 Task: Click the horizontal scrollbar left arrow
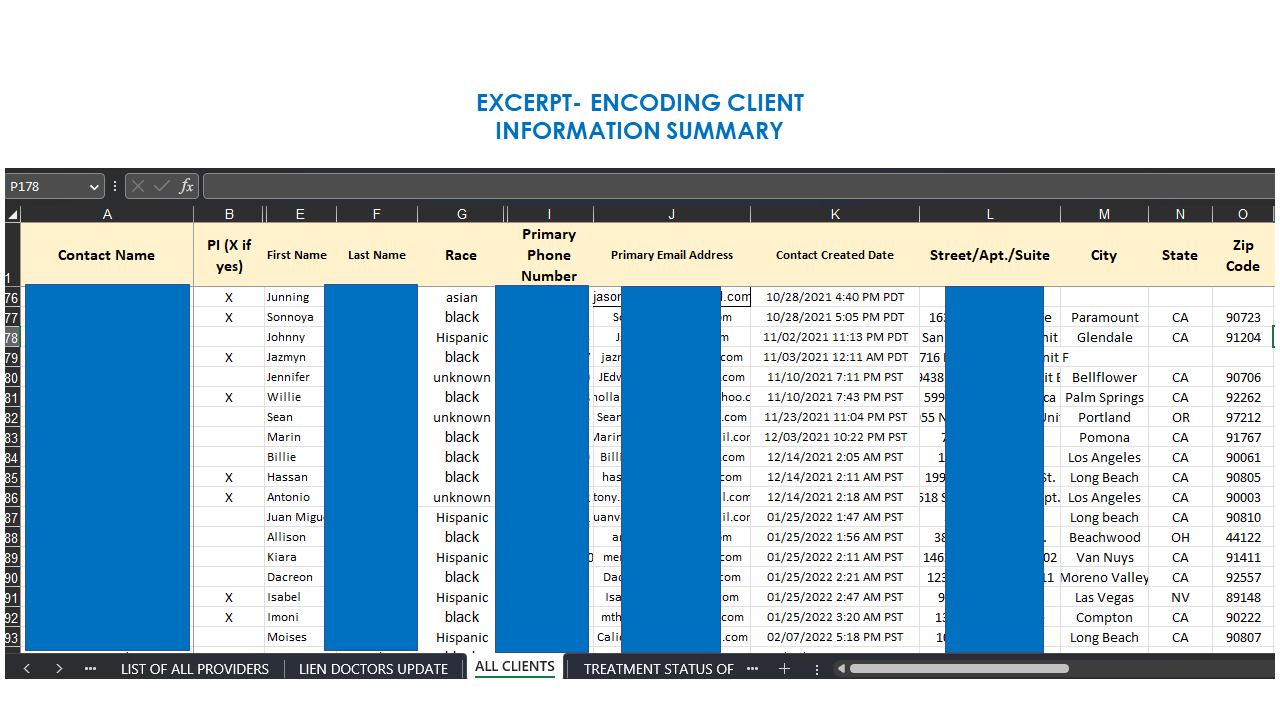point(842,668)
